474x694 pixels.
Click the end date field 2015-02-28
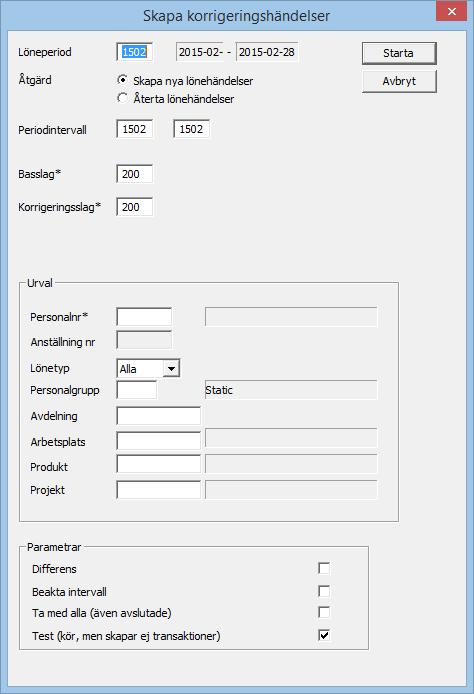click(267, 52)
